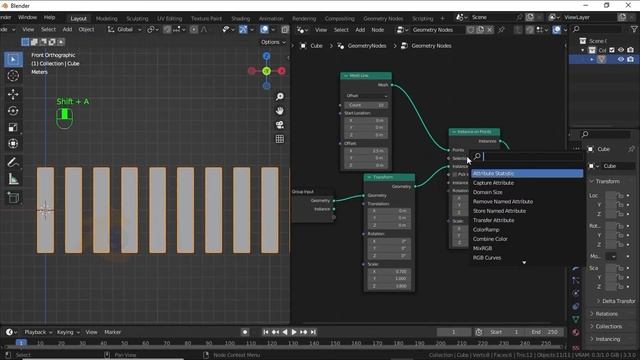The height and width of the screenshot is (360, 640).
Task: Pin the Cube properties panel
Action: coord(631,149)
